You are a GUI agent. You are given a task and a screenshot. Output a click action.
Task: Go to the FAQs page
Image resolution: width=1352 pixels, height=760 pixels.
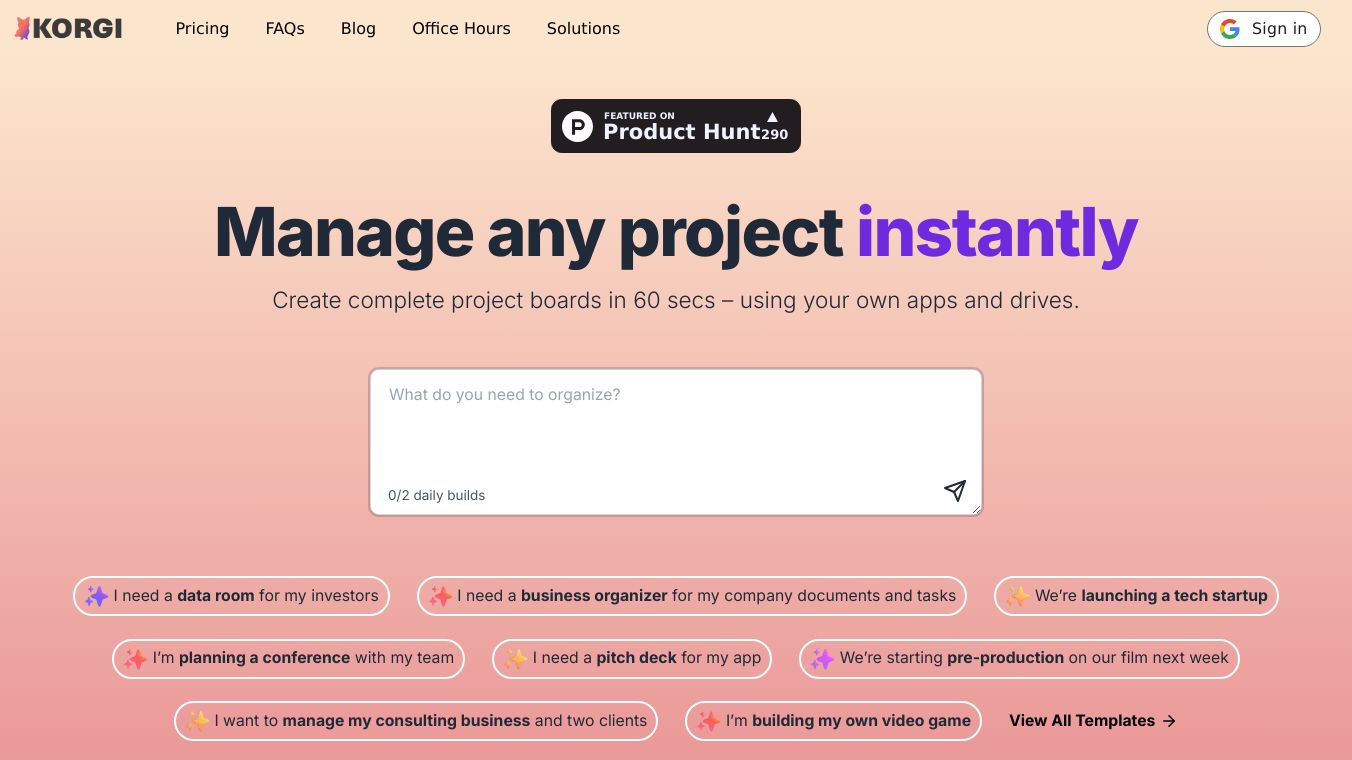coord(285,29)
